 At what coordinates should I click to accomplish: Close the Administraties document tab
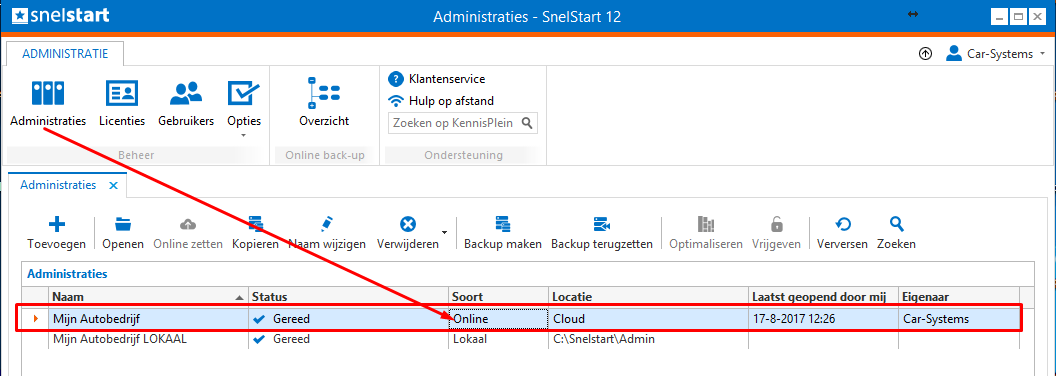113,185
